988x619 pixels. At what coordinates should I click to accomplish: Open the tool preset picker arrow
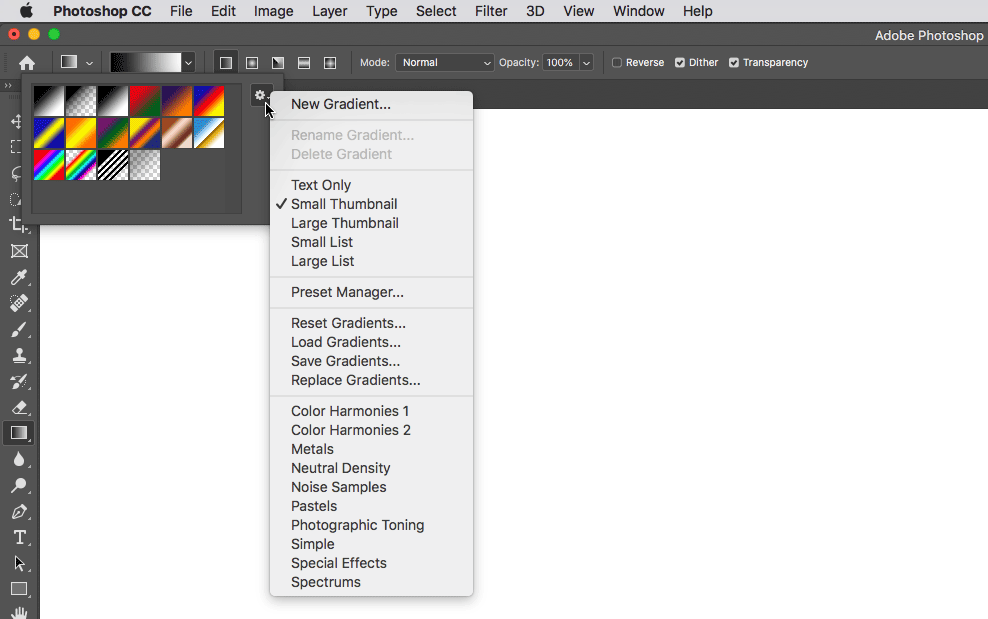[89, 63]
